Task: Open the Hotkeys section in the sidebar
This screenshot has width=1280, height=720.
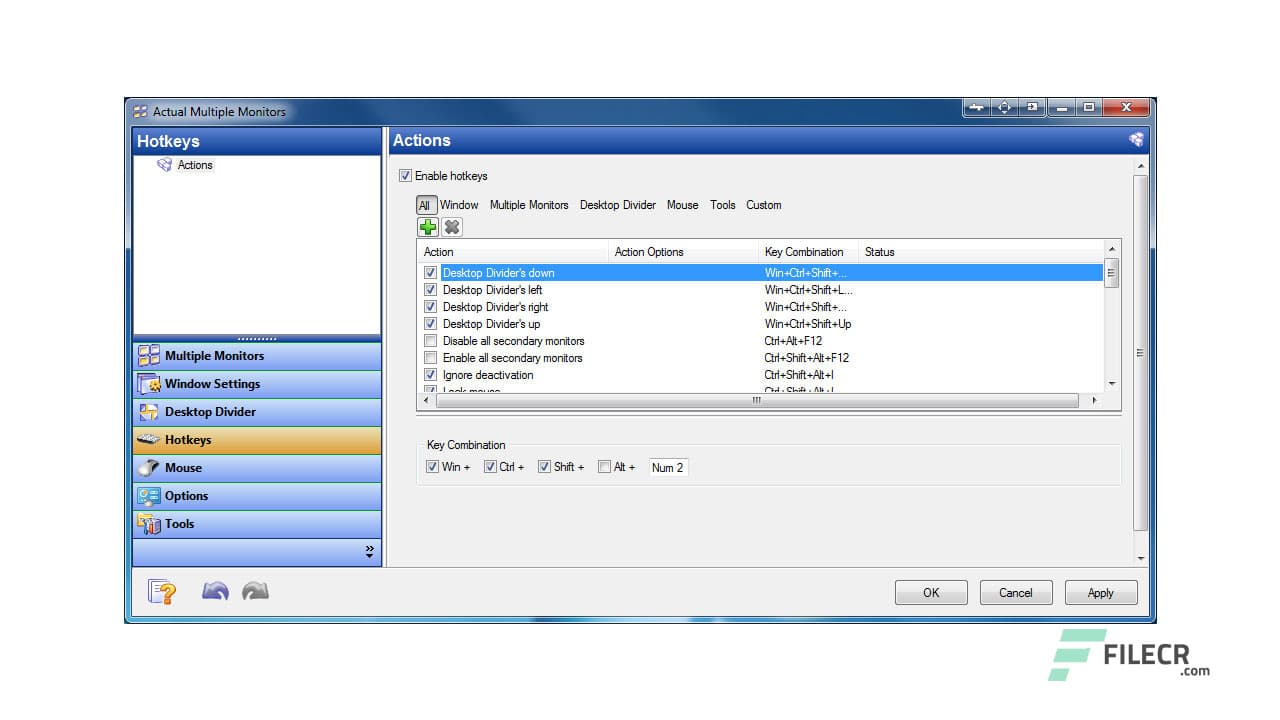Action: click(x=257, y=440)
